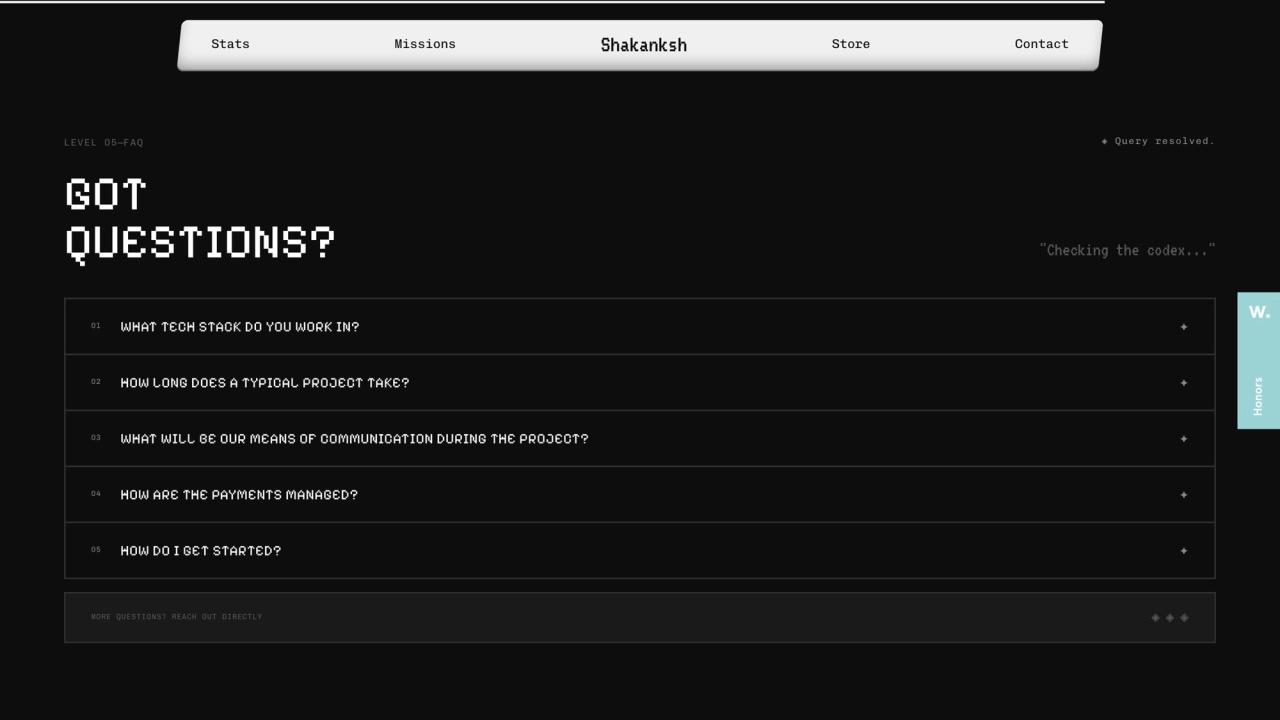The image size is (1280, 720).
Task: Click the 'Checking the codex...' text
Action: coord(1127,250)
